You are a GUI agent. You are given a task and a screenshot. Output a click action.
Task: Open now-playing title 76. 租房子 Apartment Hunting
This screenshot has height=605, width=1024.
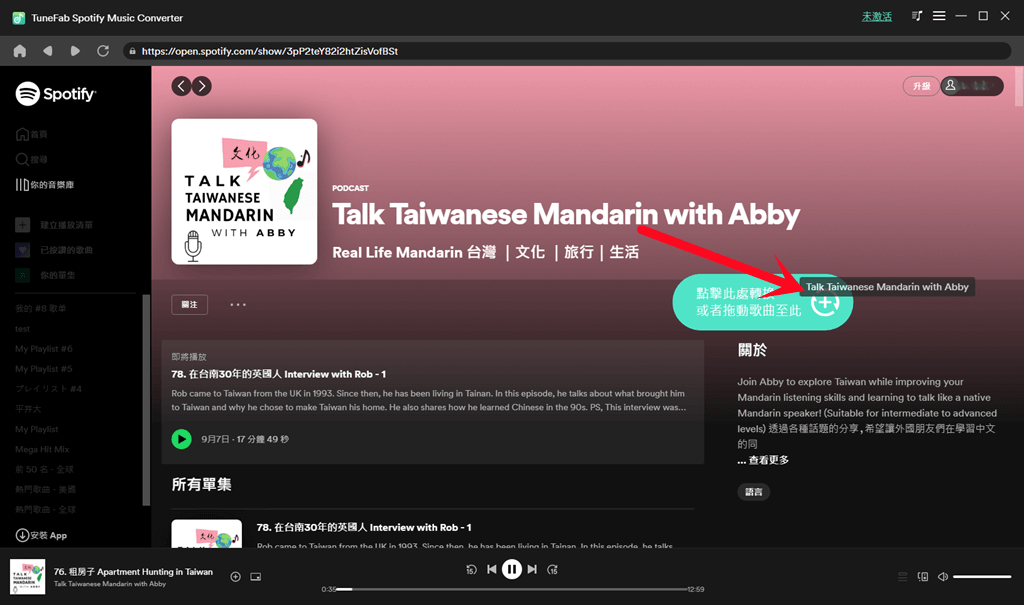[133, 572]
